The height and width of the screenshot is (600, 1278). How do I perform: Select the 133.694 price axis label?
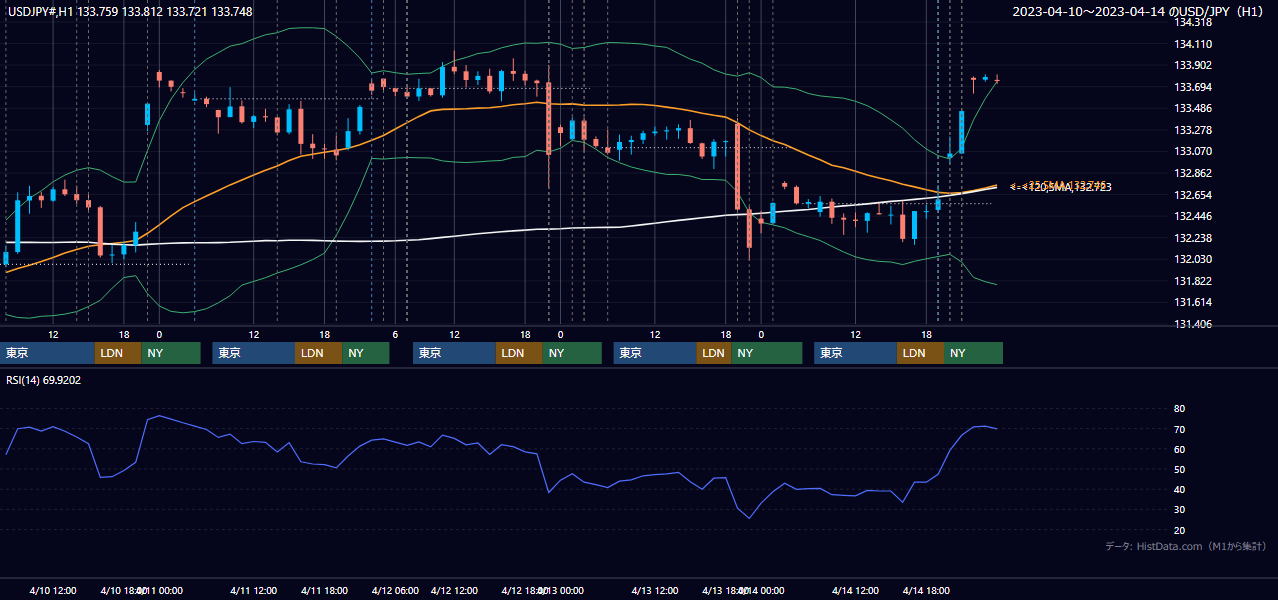1194,87
